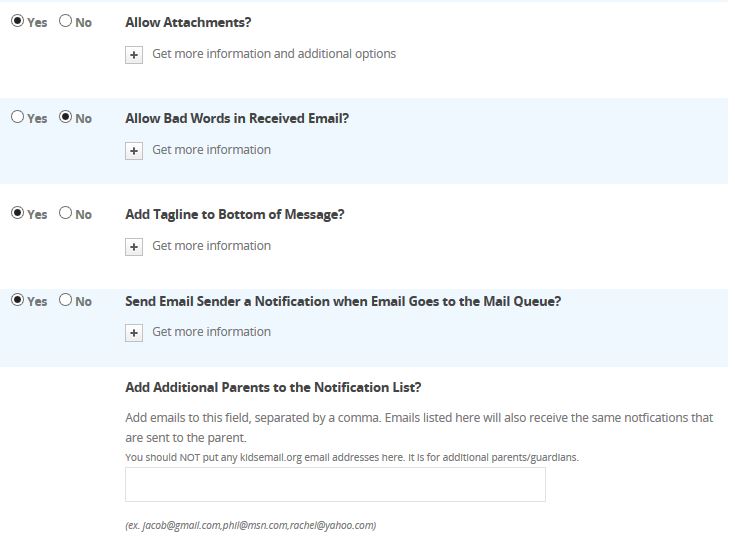
Task: Click 'Allow Attachments?' heading
Action: [188, 22]
